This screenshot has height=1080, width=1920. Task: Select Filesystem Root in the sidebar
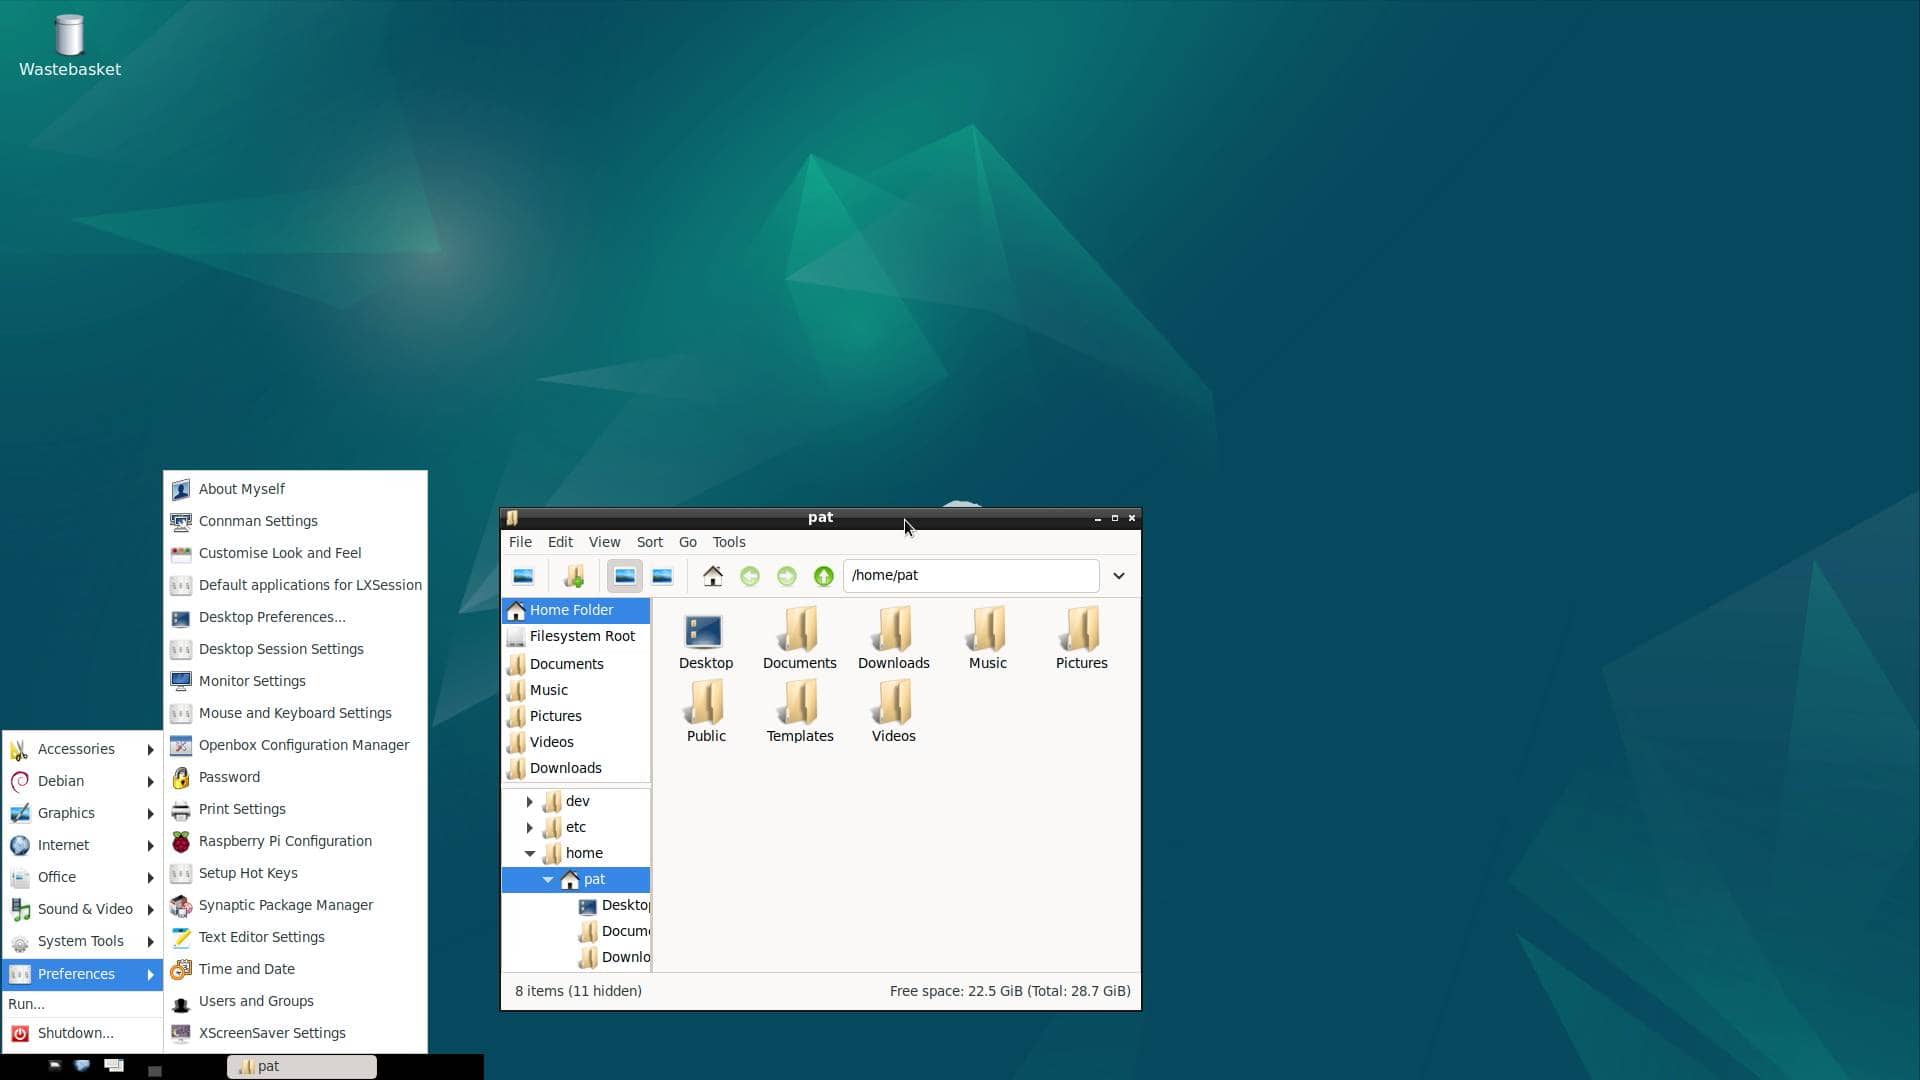pos(582,636)
